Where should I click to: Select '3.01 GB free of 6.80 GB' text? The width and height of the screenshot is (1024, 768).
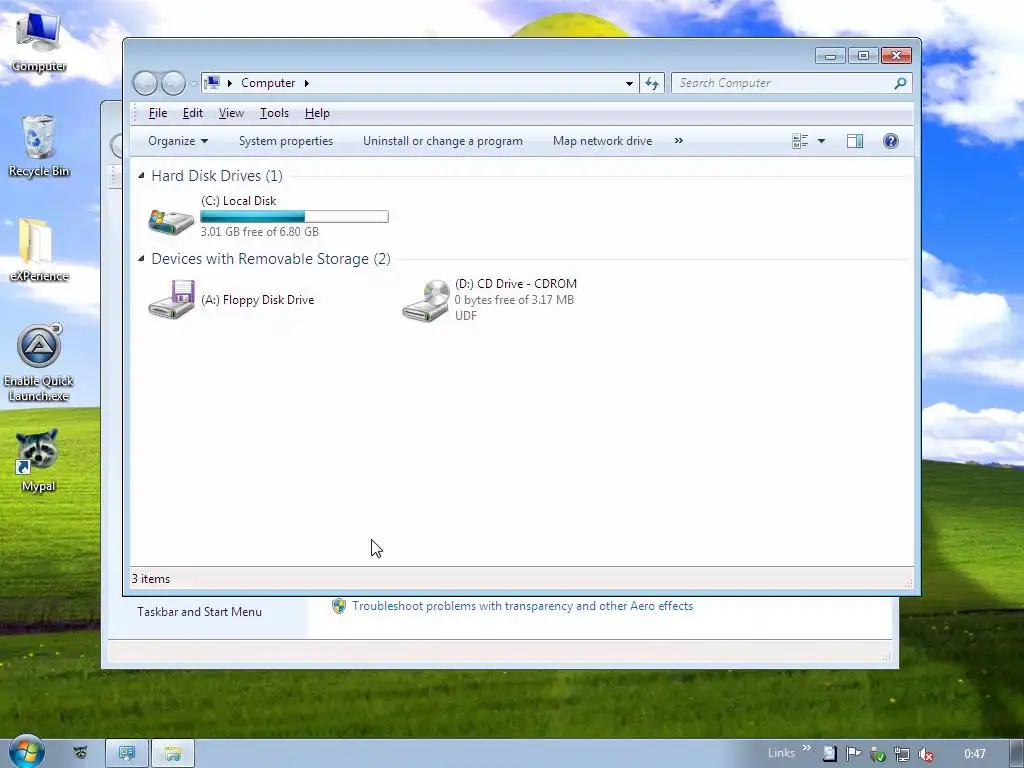click(x=259, y=232)
